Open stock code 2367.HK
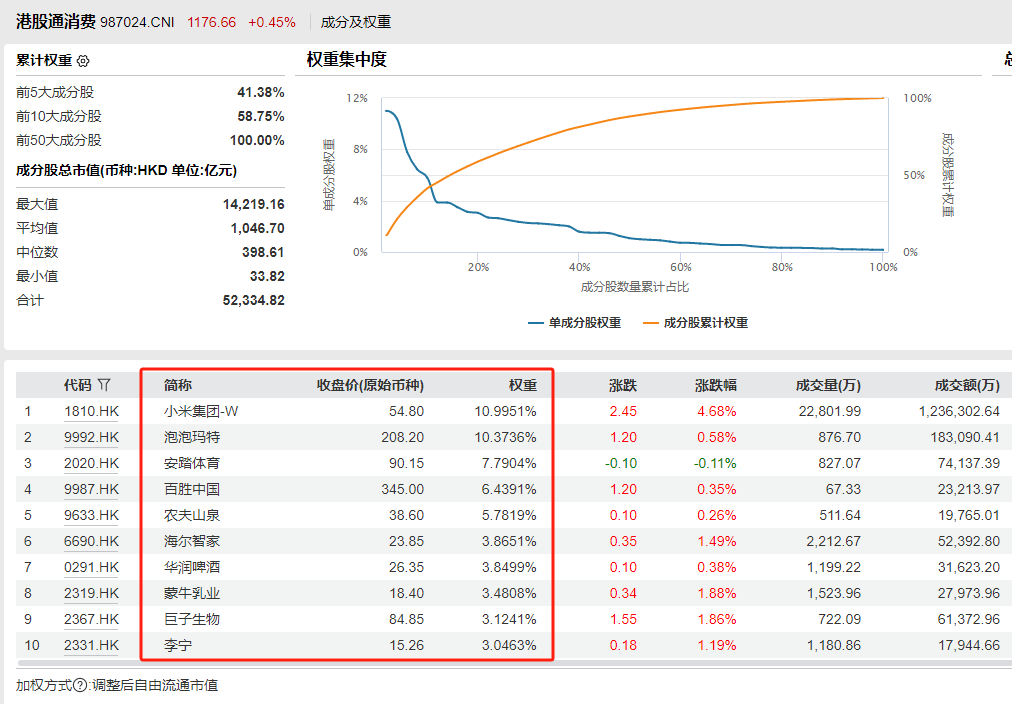 (x=91, y=619)
